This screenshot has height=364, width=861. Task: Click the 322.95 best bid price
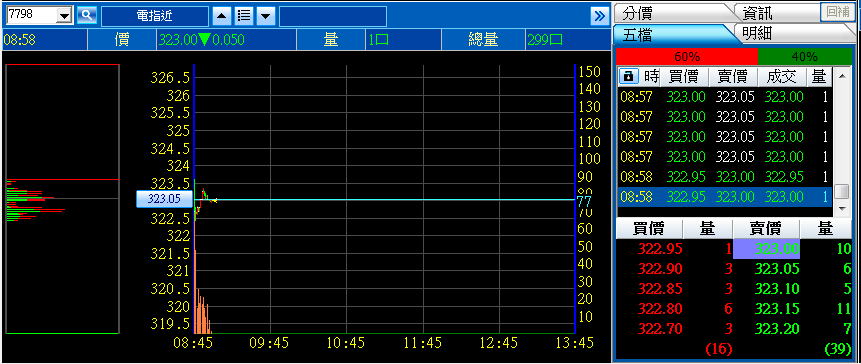coord(660,249)
